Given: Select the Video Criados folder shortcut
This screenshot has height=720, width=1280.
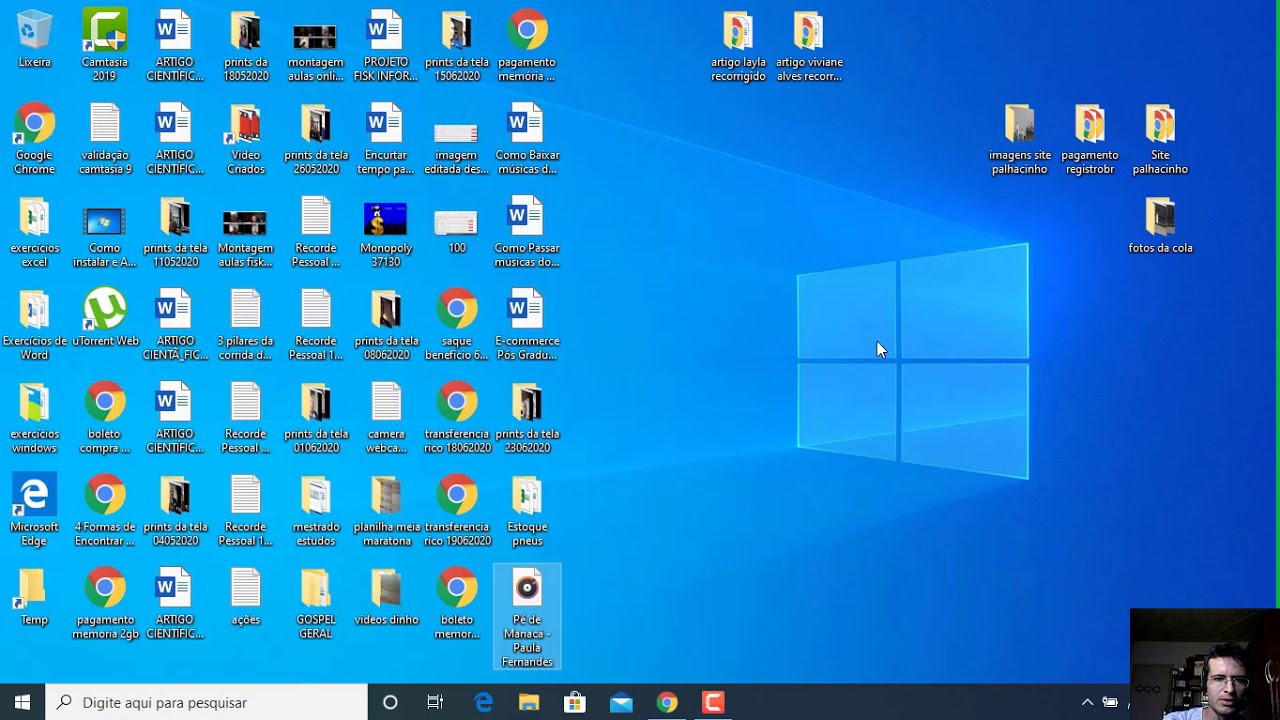Looking at the screenshot, I should point(246,139).
